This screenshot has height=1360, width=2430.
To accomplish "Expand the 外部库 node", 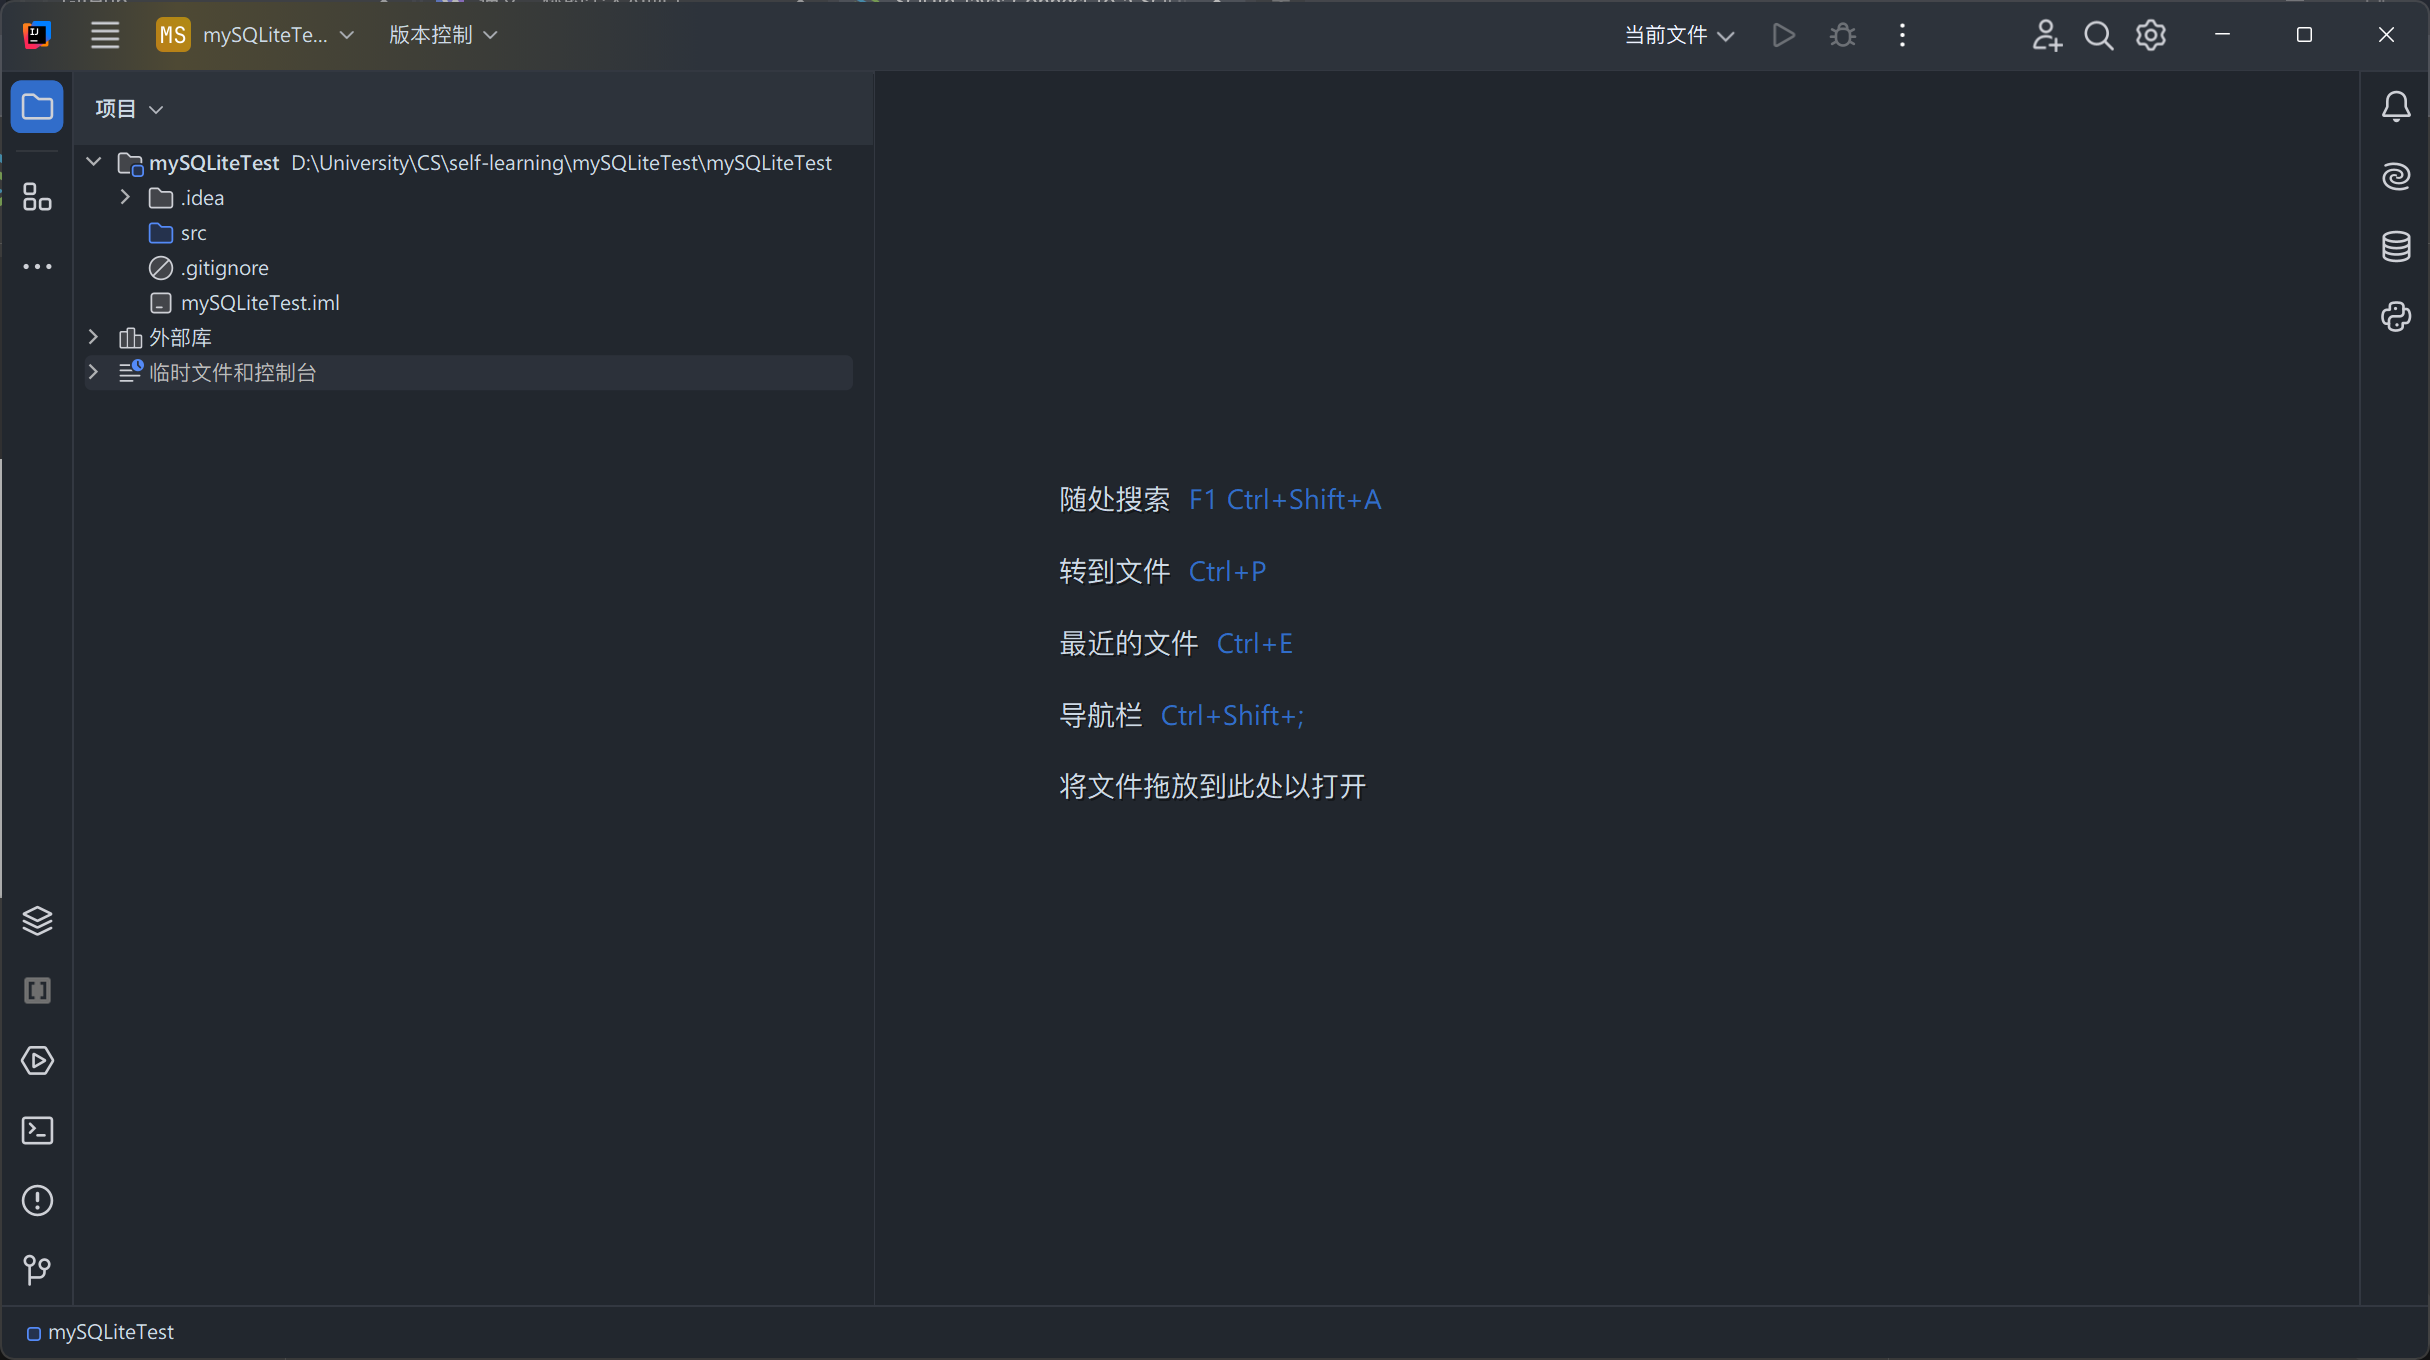I will click(93, 337).
